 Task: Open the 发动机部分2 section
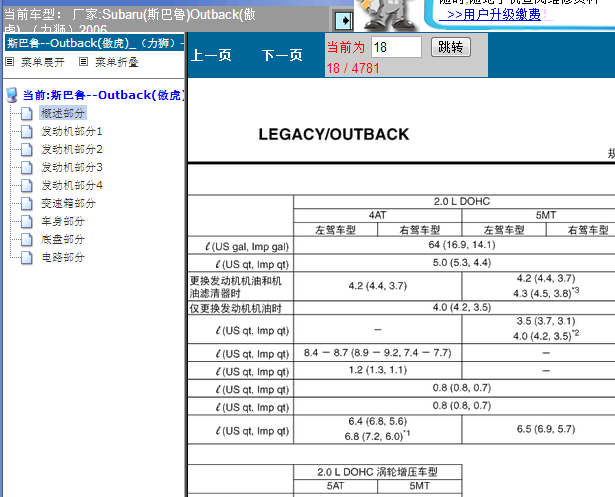[72, 149]
